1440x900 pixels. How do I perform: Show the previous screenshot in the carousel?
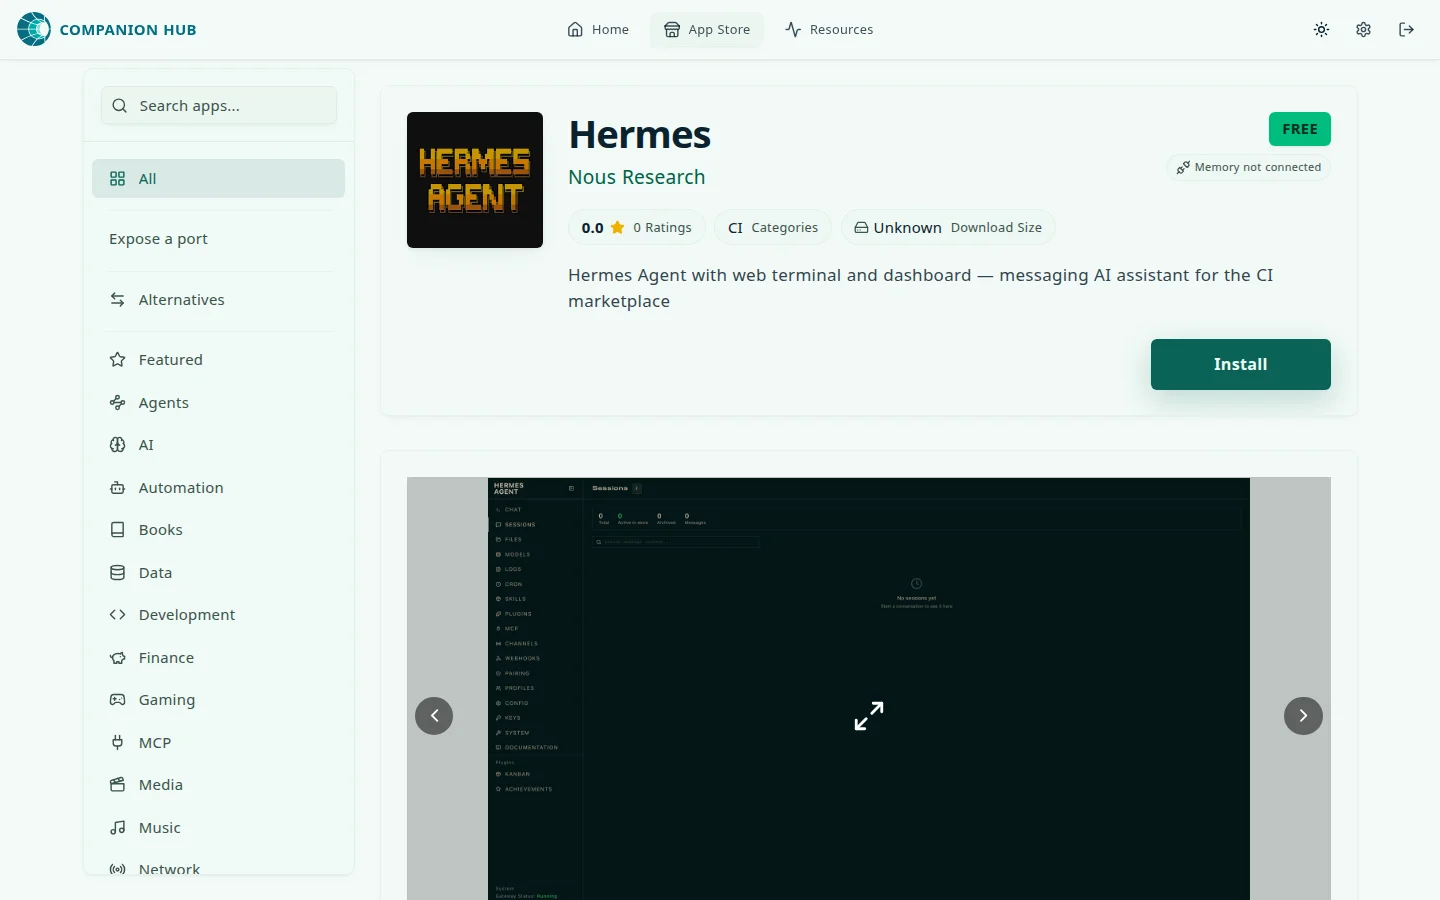click(x=434, y=715)
